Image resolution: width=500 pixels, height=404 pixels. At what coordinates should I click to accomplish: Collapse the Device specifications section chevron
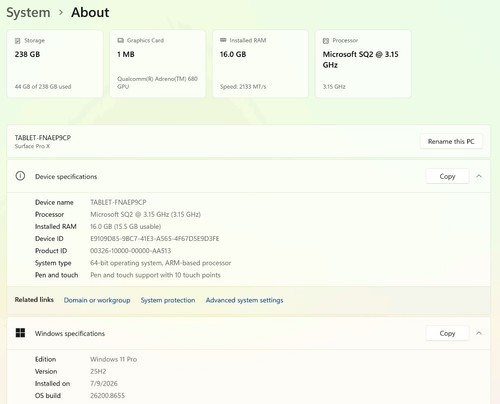(479, 176)
